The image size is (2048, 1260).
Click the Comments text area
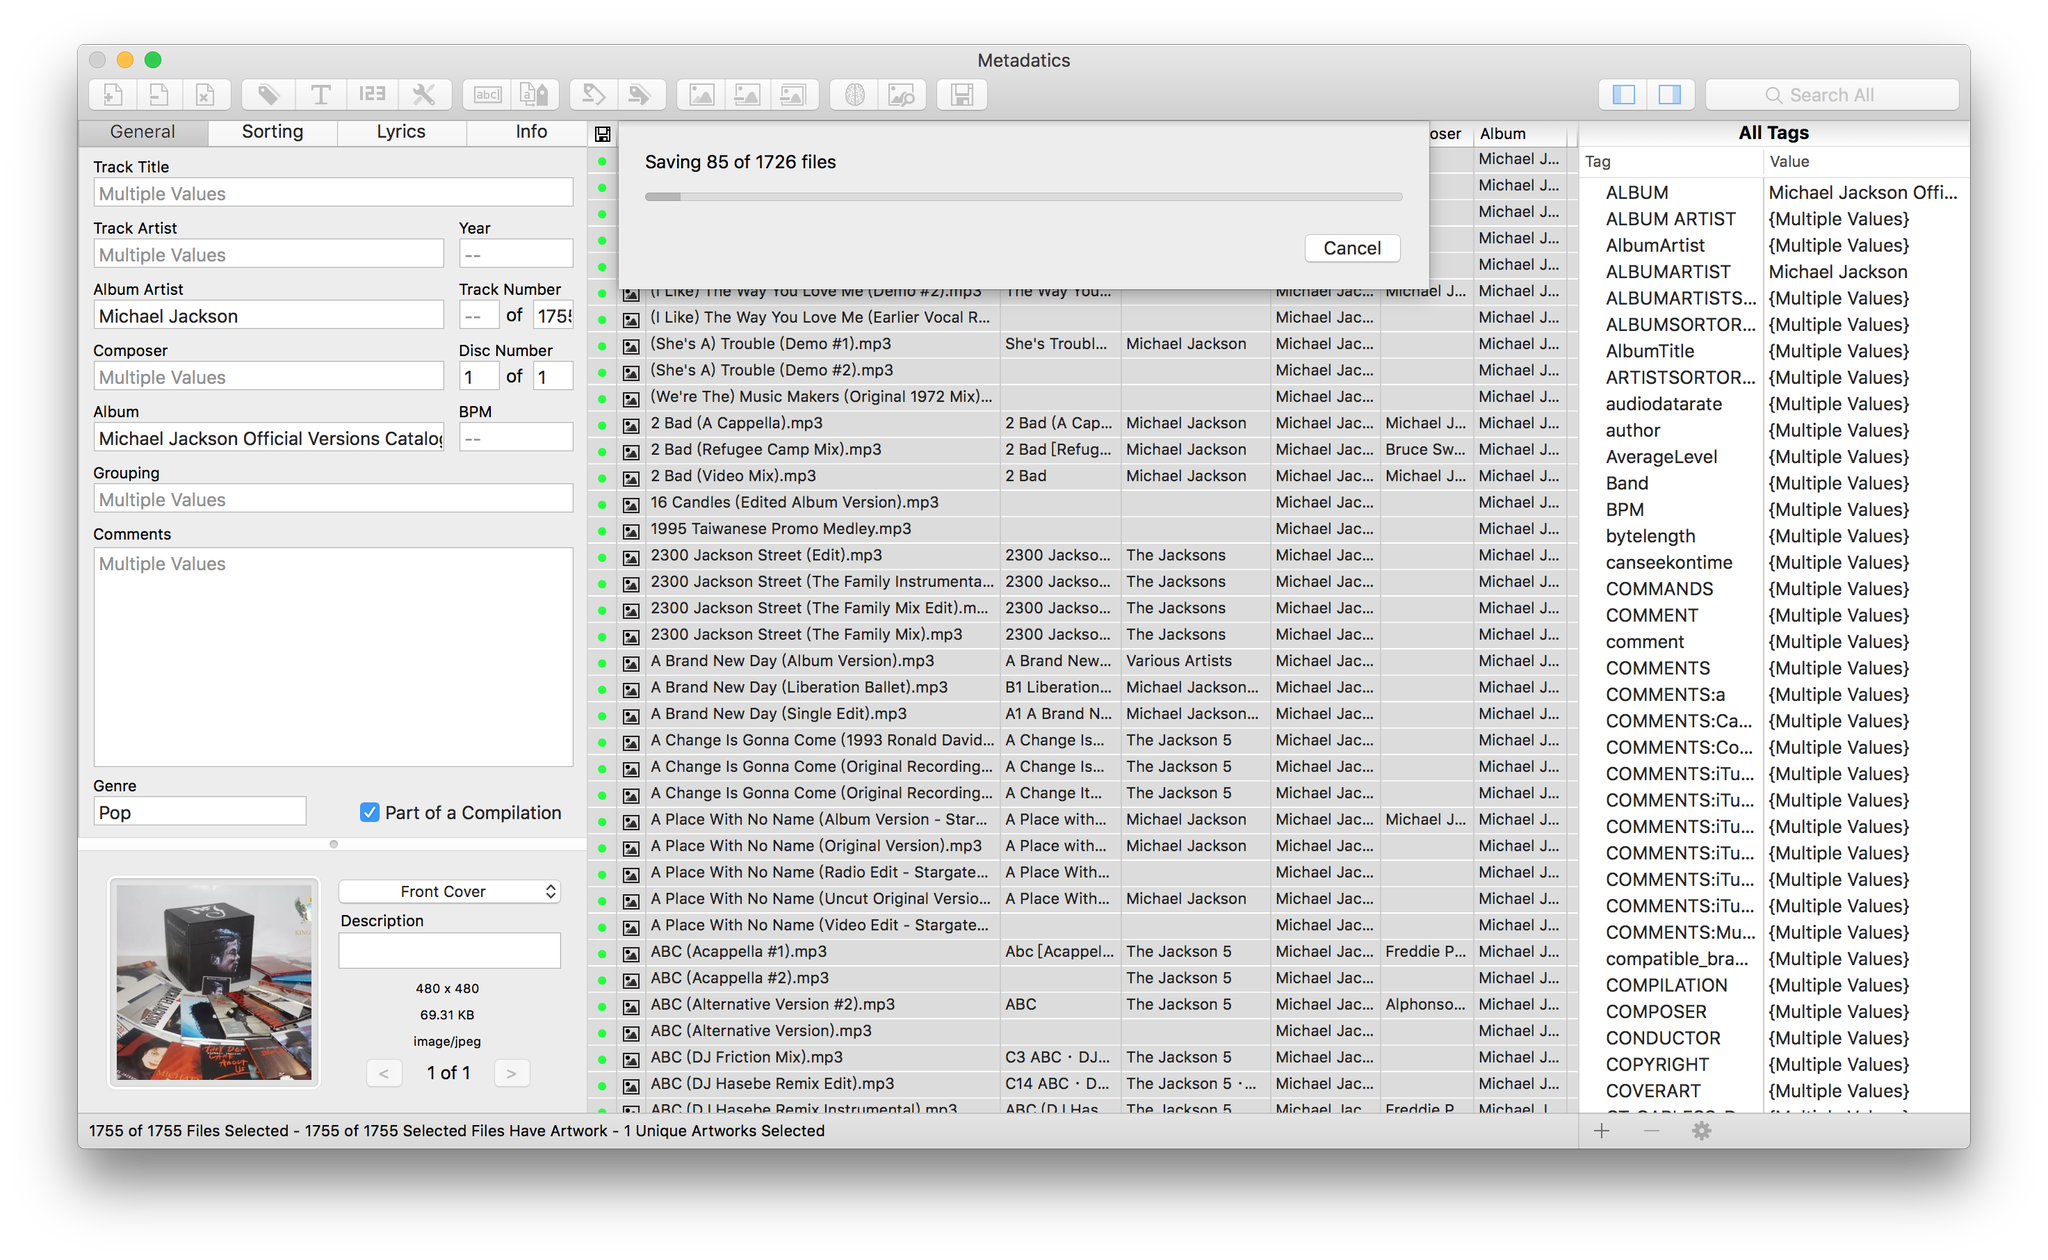(x=333, y=657)
